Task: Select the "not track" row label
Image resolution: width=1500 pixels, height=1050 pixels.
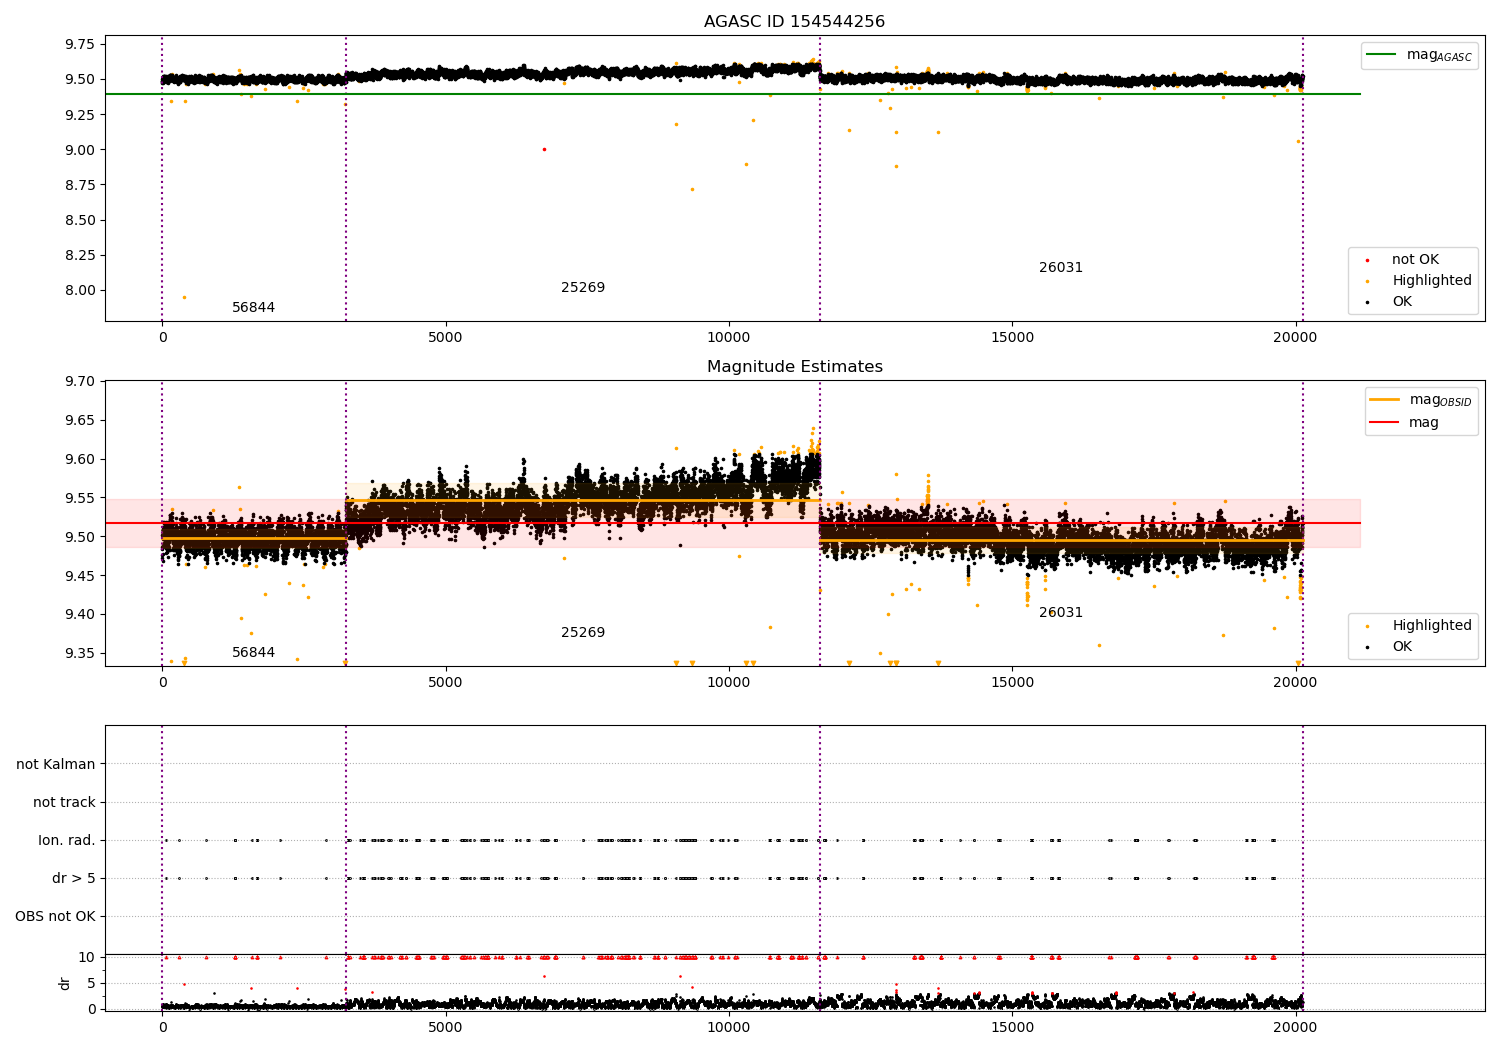Action: pos(64,802)
